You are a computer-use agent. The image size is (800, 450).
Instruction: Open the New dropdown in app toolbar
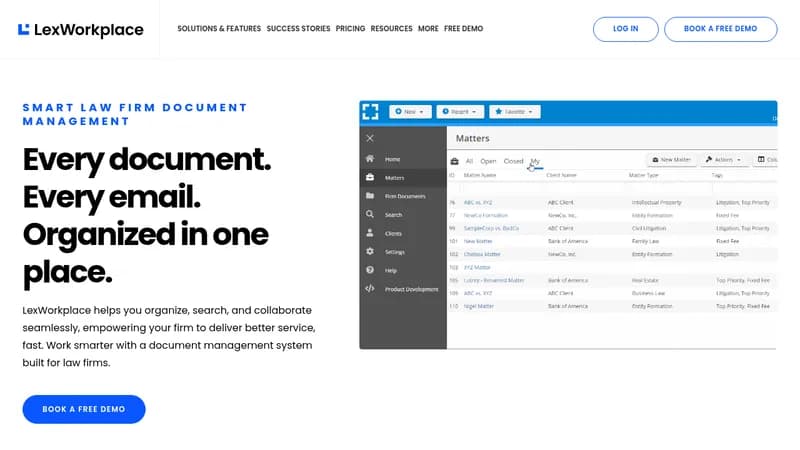point(410,112)
